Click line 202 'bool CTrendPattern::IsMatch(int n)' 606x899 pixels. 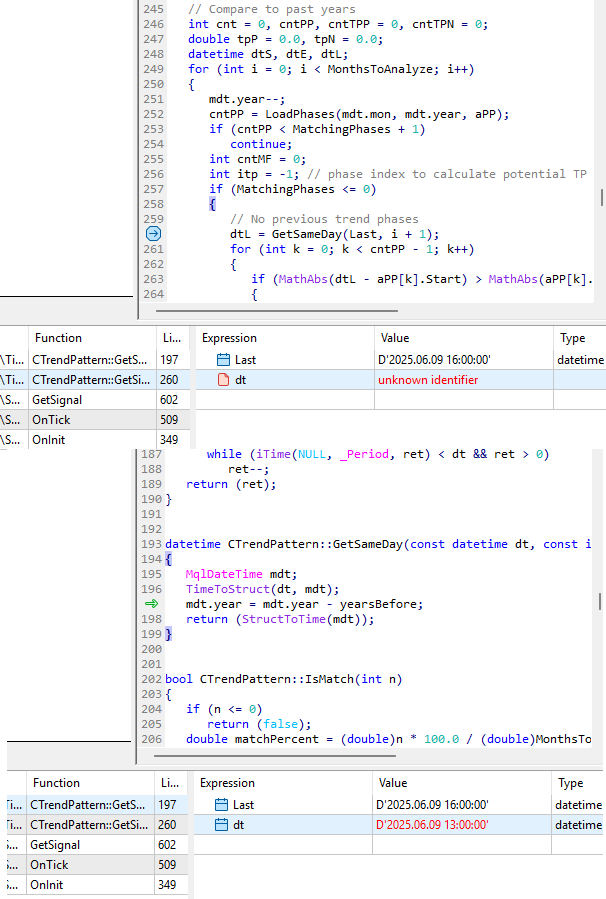click(x=284, y=679)
